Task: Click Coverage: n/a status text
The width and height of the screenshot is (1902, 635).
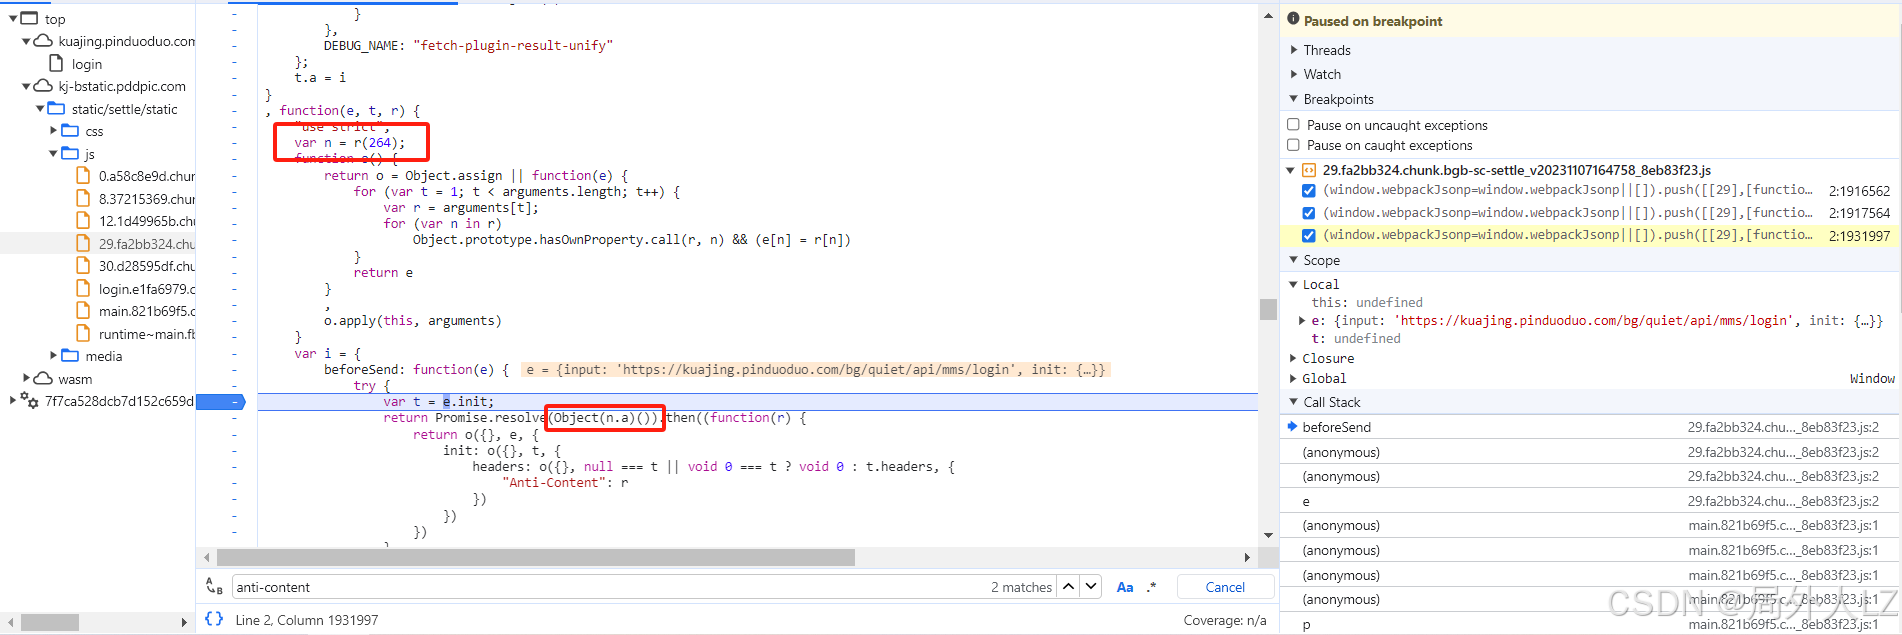Action: coord(1225,620)
